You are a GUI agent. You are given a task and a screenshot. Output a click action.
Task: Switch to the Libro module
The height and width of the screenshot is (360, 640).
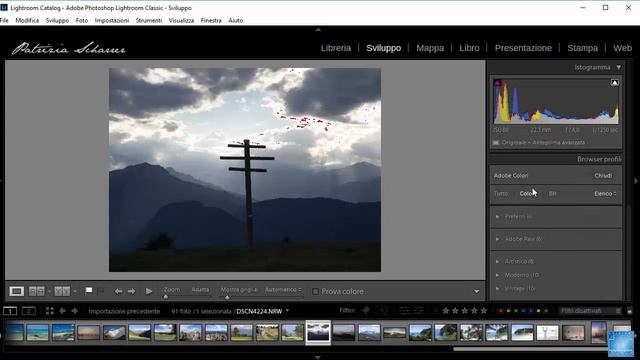click(469, 48)
